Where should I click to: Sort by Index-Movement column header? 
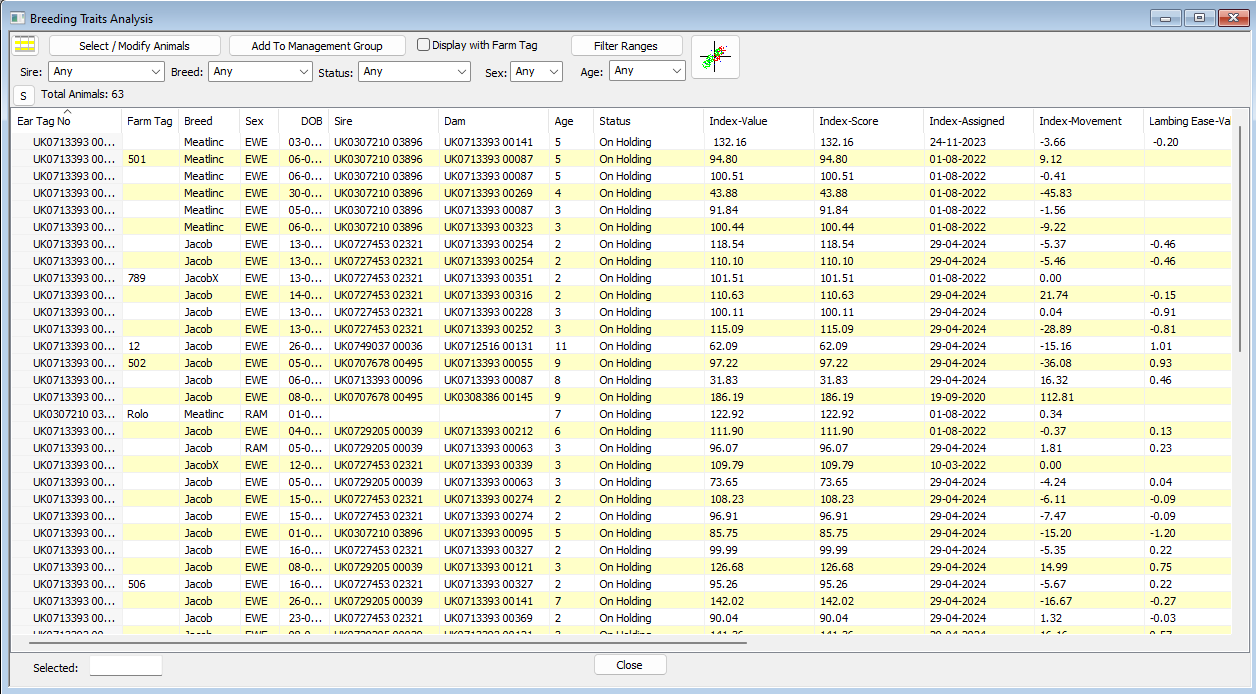(x=1088, y=121)
